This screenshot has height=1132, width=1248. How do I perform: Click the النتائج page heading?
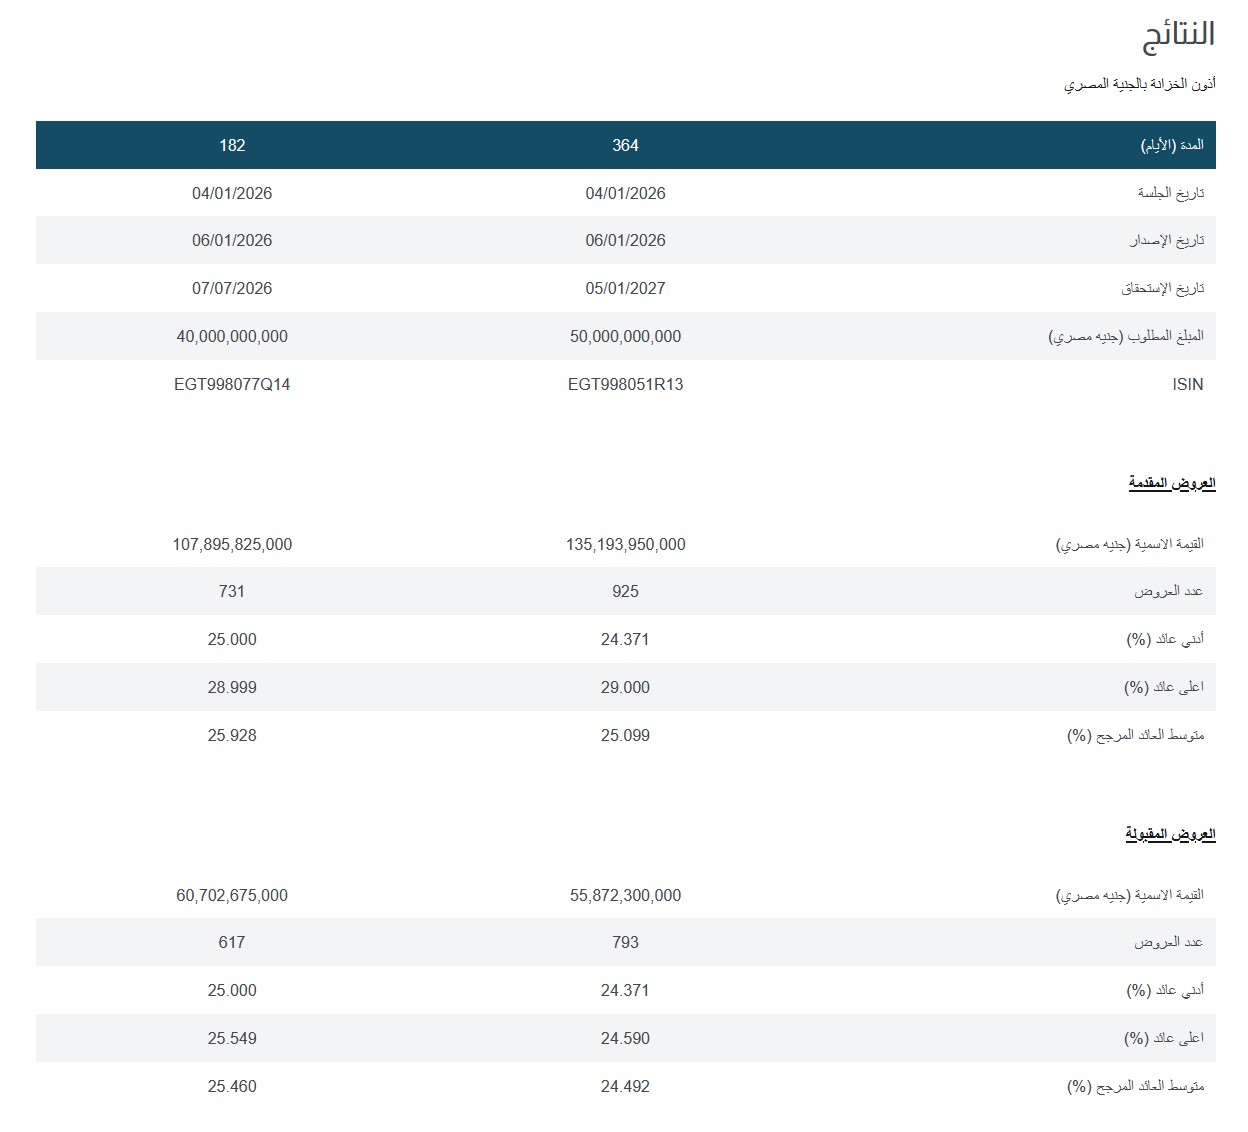pos(1178,35)
